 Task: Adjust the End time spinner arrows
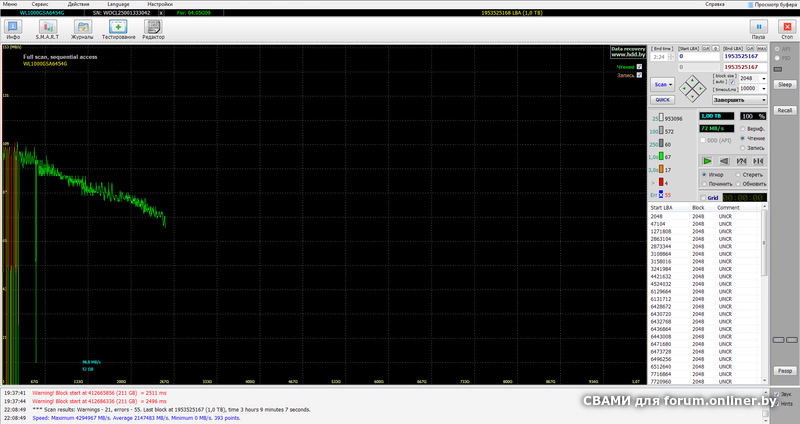point(671,57)
